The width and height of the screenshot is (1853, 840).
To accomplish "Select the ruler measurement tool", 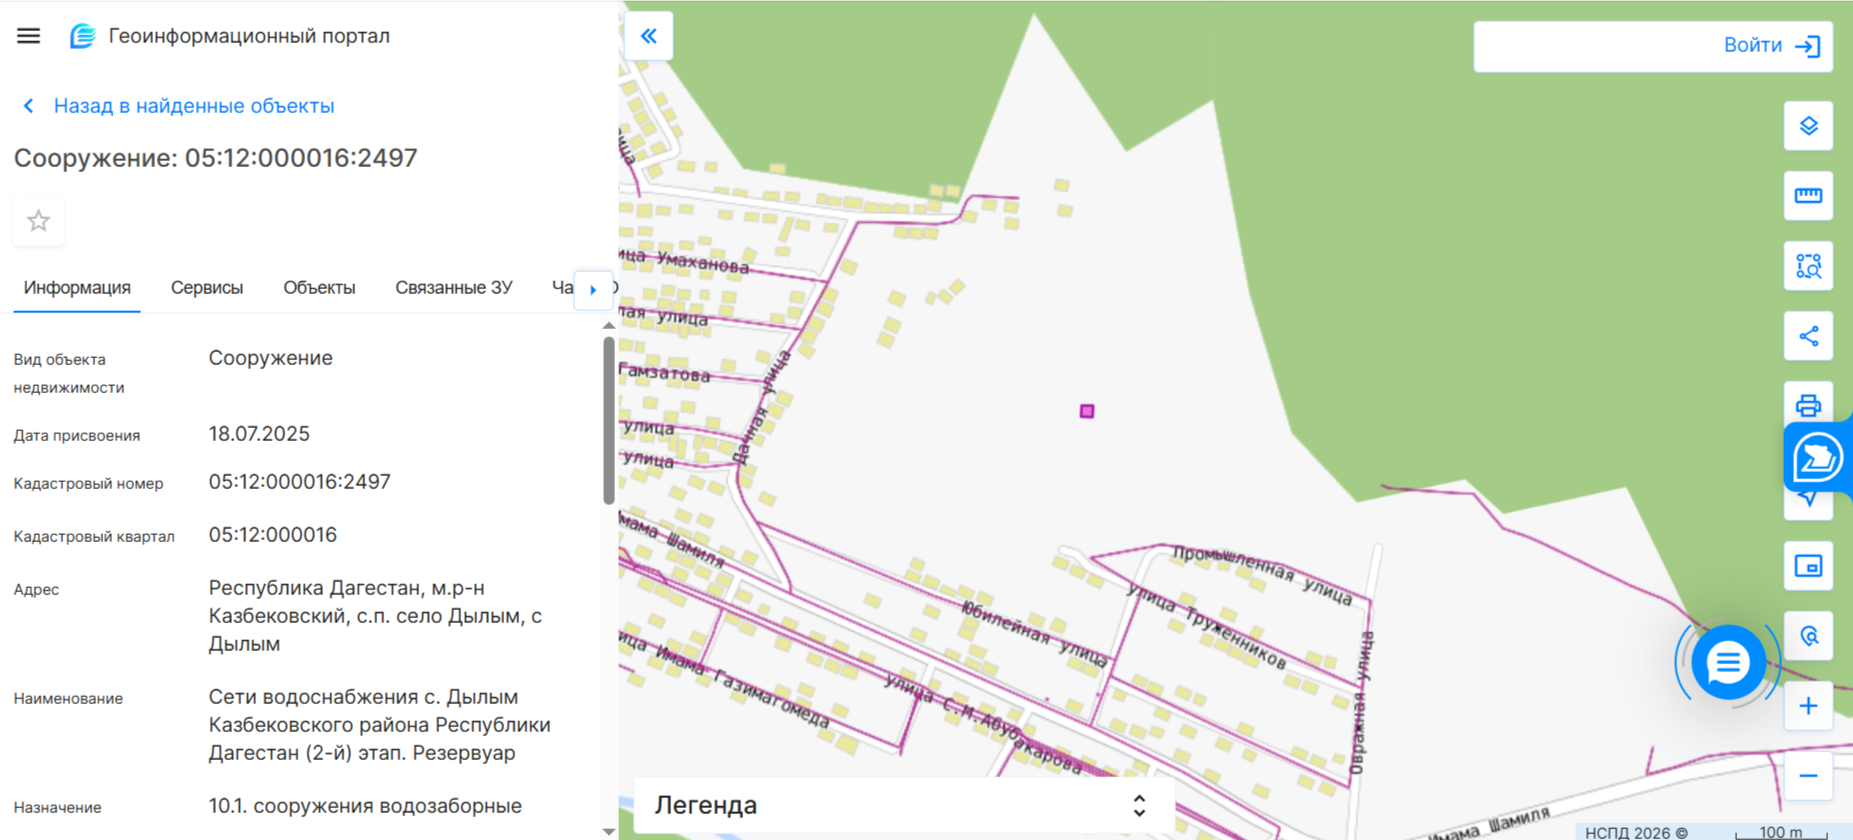I will (1808, 196).
